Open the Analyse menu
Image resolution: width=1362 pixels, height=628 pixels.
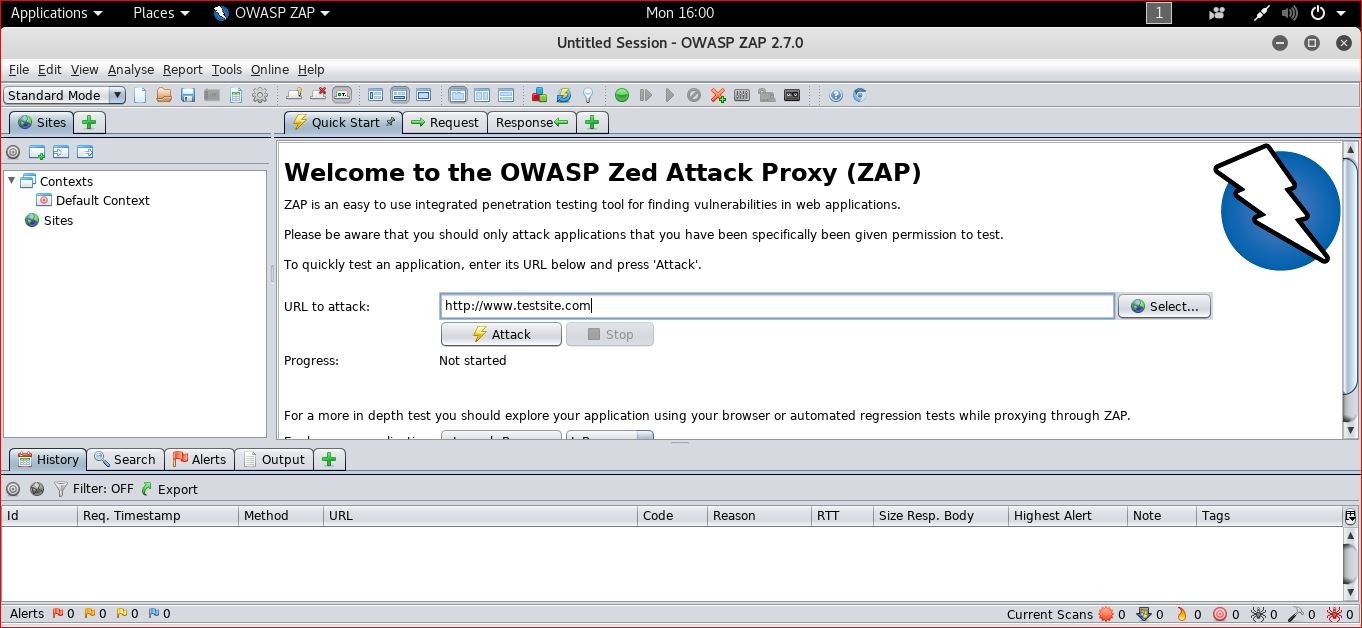(x=131, y=69)
